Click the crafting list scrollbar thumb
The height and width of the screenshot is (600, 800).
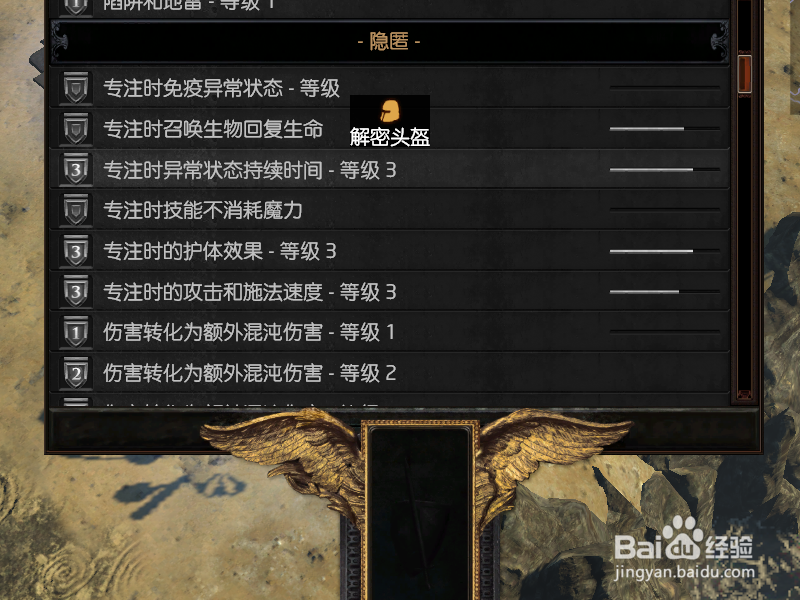(x=744, y=74)
